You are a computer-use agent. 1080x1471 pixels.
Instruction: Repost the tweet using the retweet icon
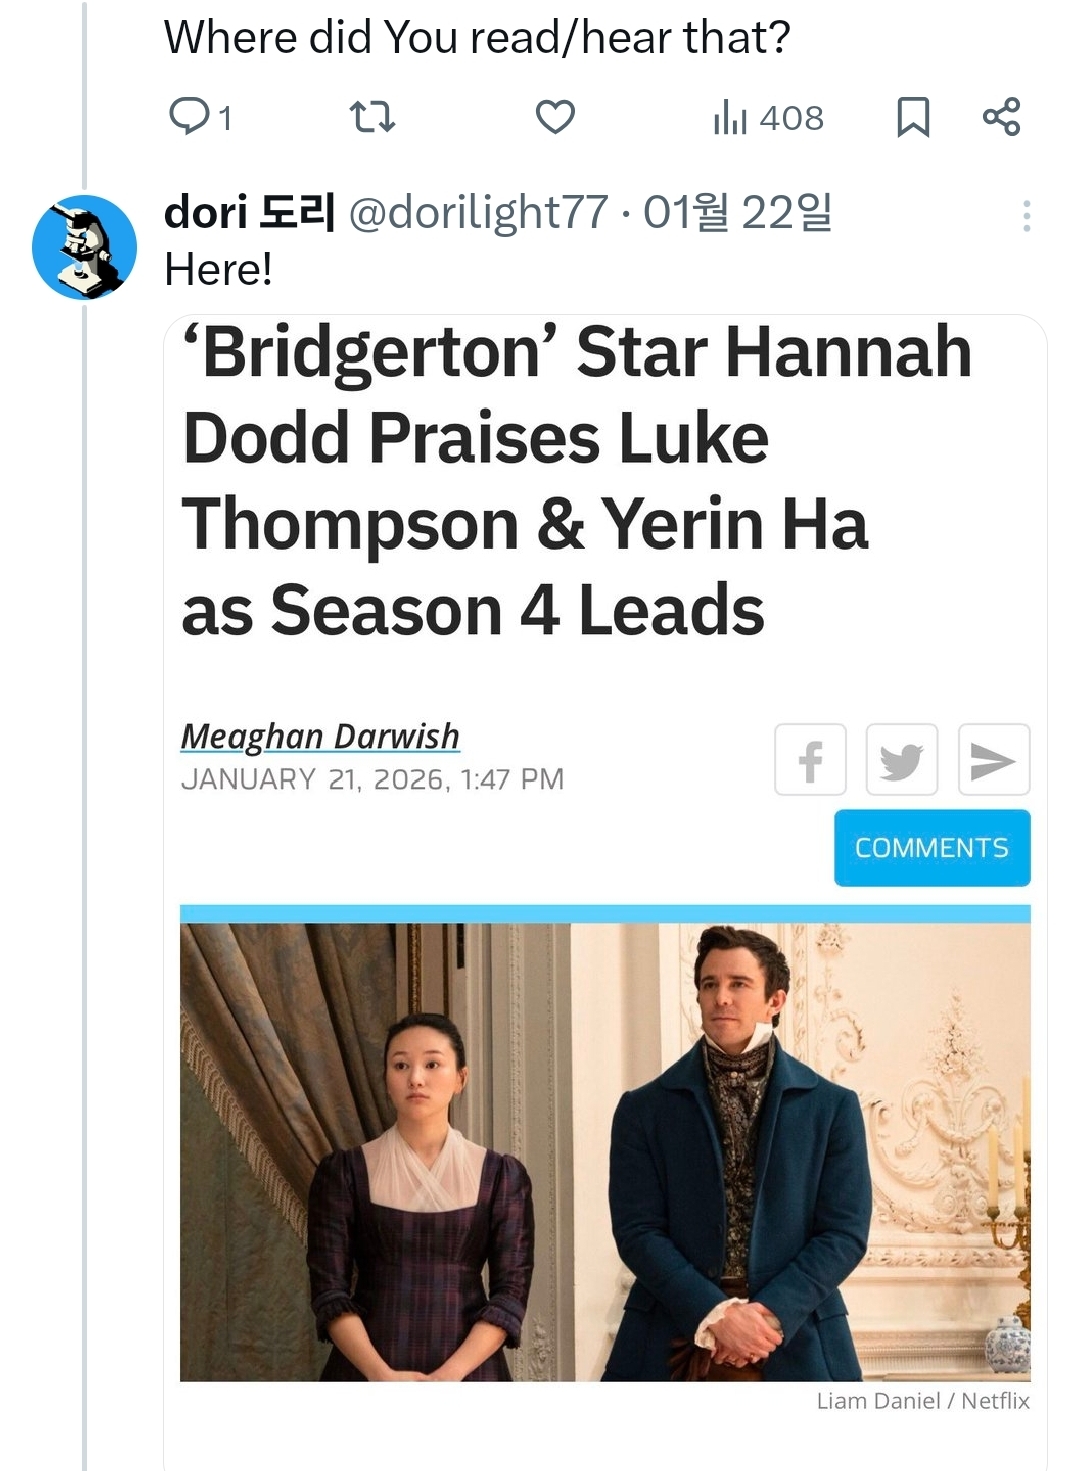[x=374, y=117]
